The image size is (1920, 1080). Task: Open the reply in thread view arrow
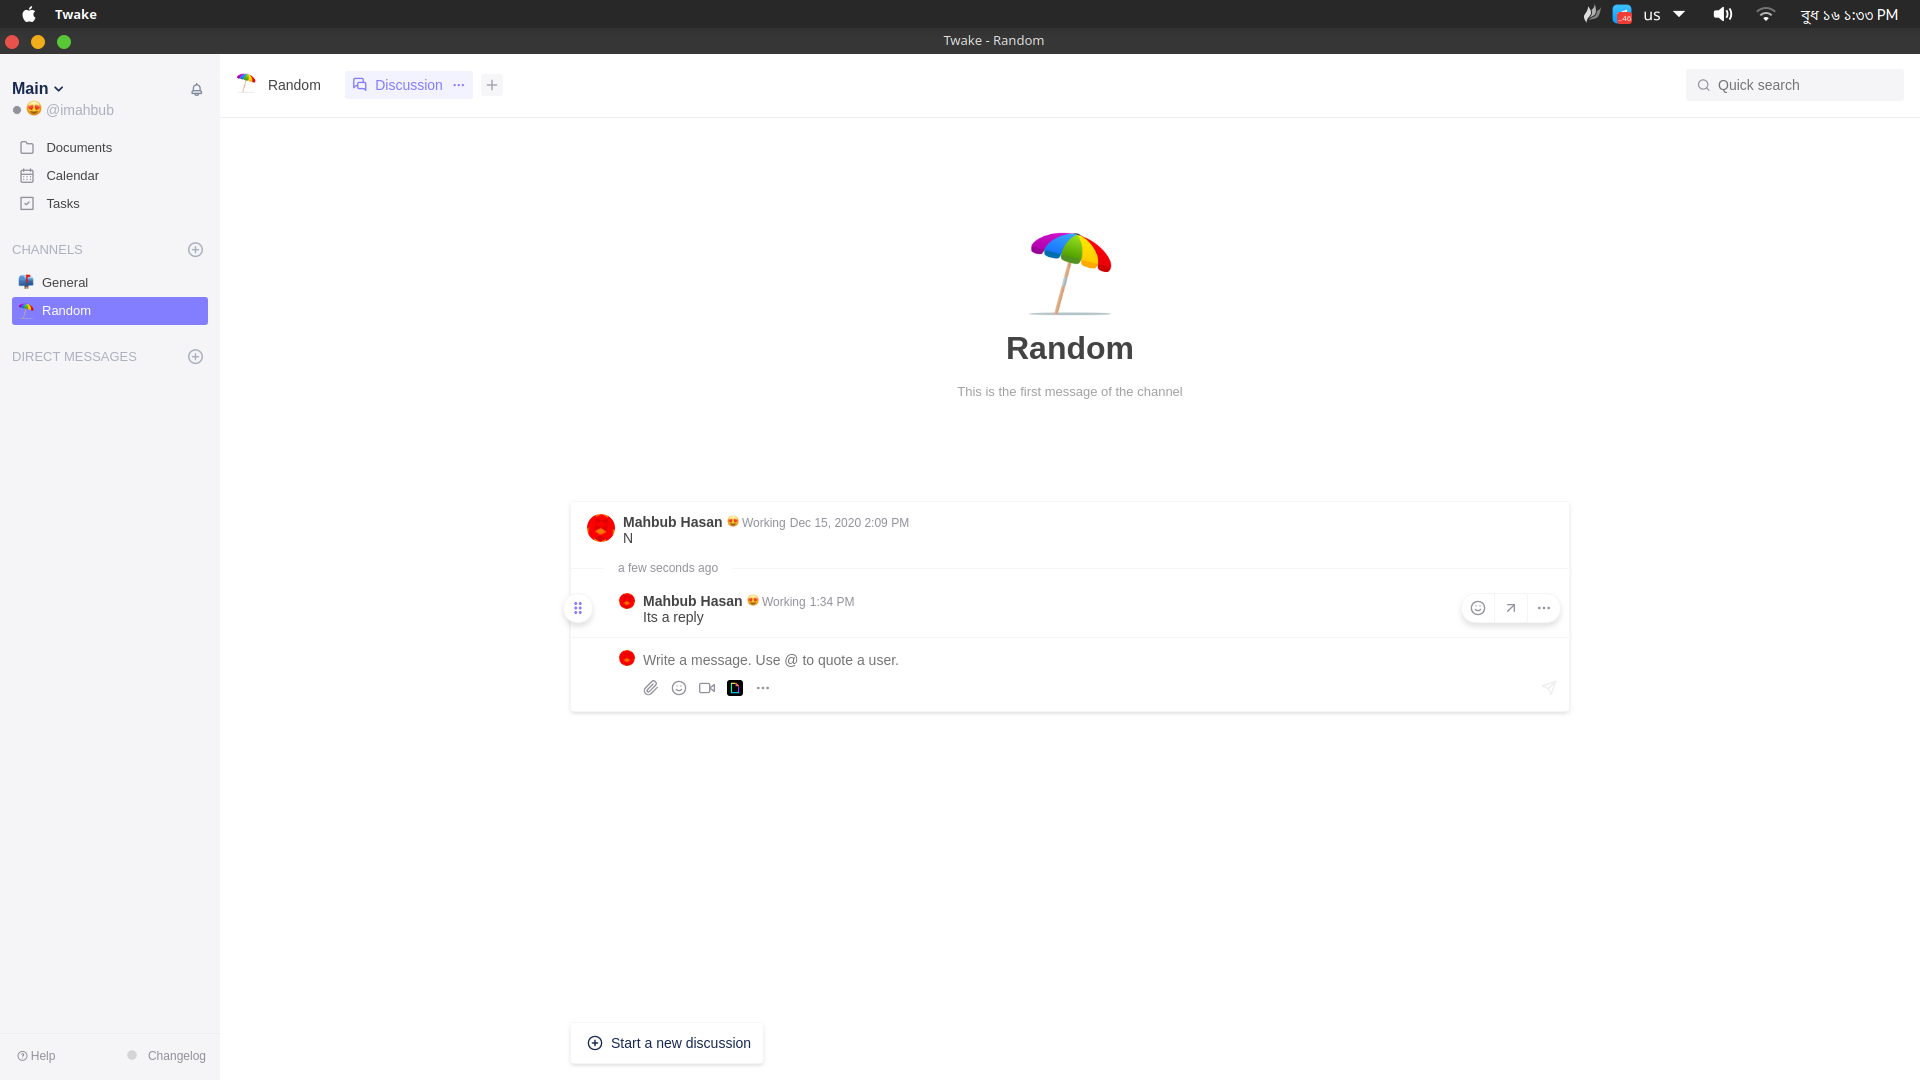coord(1511,608)
